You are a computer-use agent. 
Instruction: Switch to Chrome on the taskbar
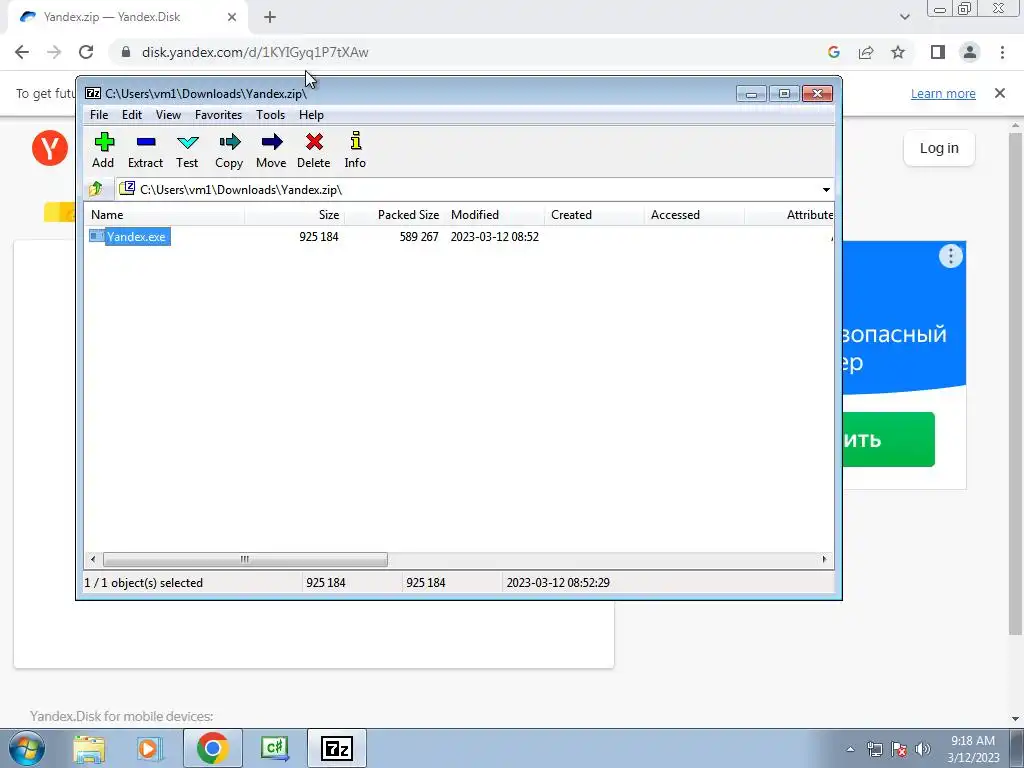212,748
